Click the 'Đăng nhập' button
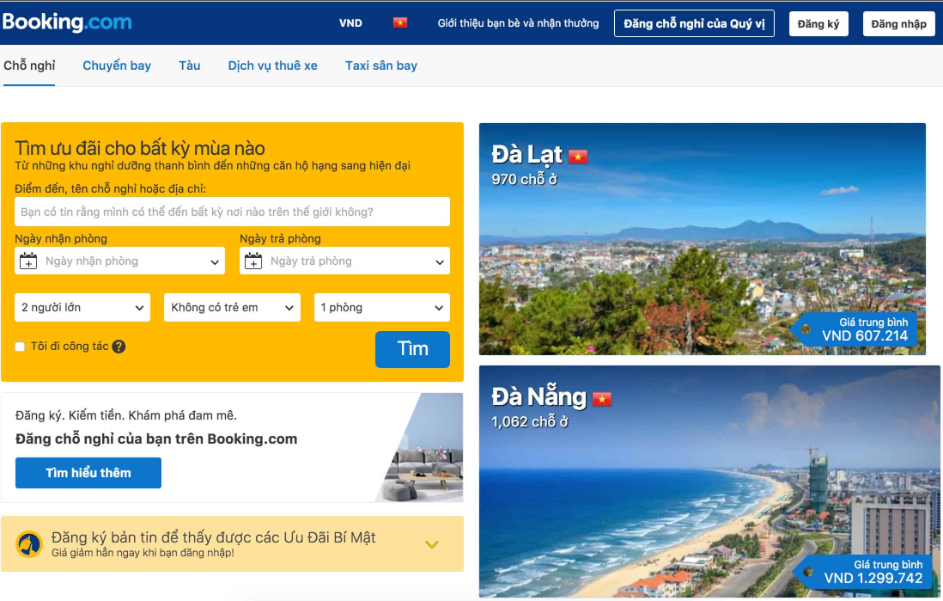 pyautogui.click(x=898, y=24)
